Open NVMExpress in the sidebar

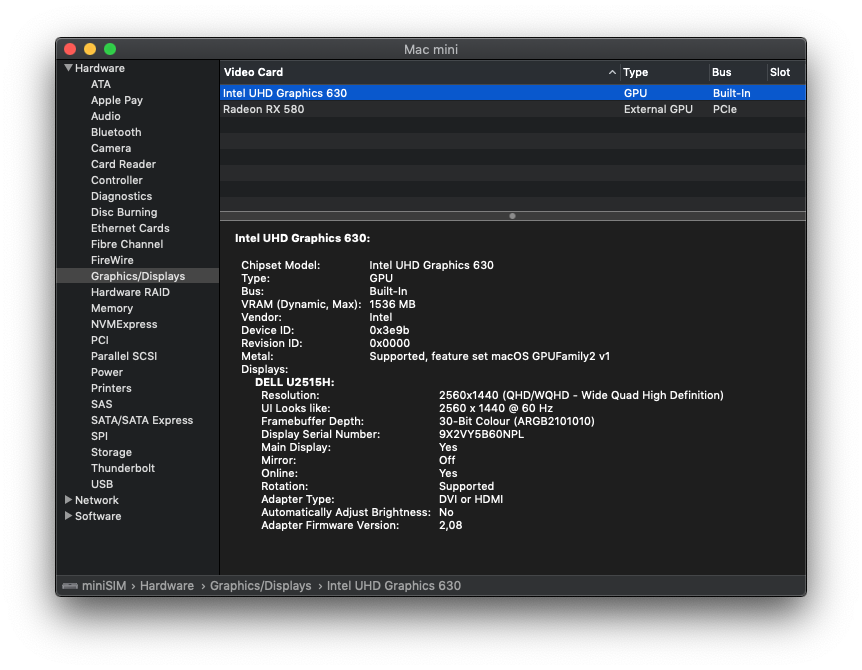tap(124, 324)
